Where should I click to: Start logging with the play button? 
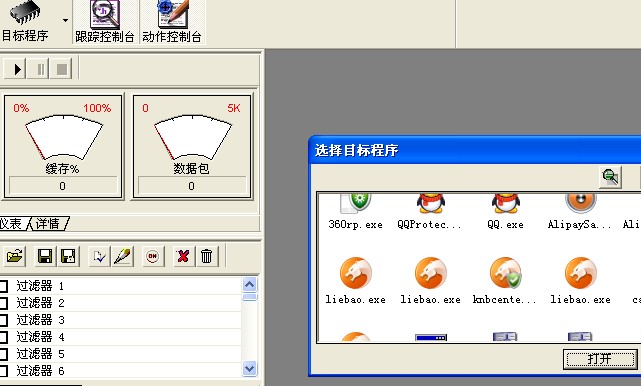pos(16,69)
